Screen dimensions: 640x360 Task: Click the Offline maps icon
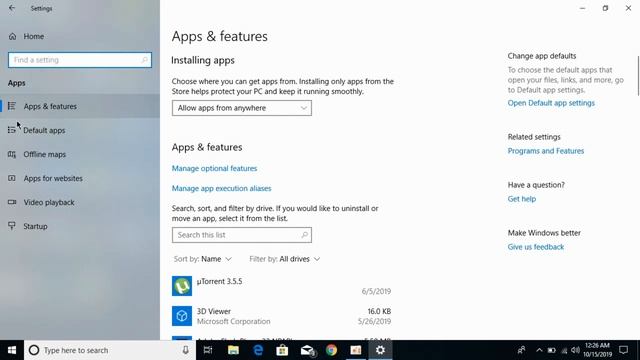coord(12,154)
